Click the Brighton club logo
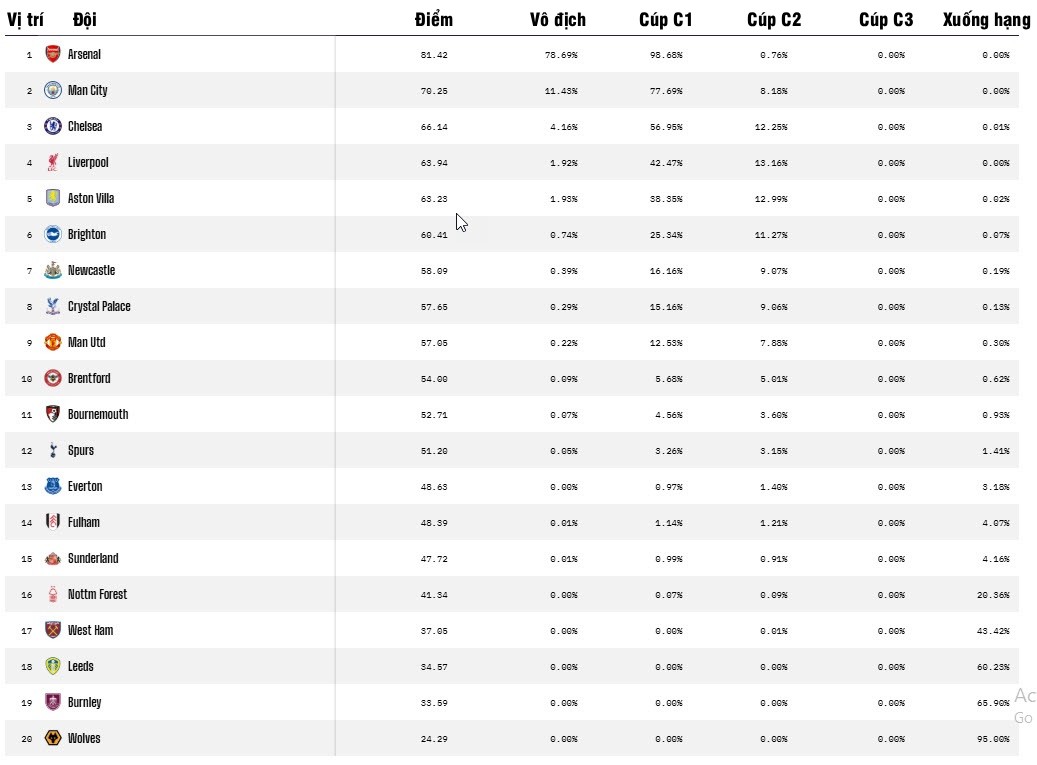Viewport: 1037px width, 765px height. tap(53, 235)
